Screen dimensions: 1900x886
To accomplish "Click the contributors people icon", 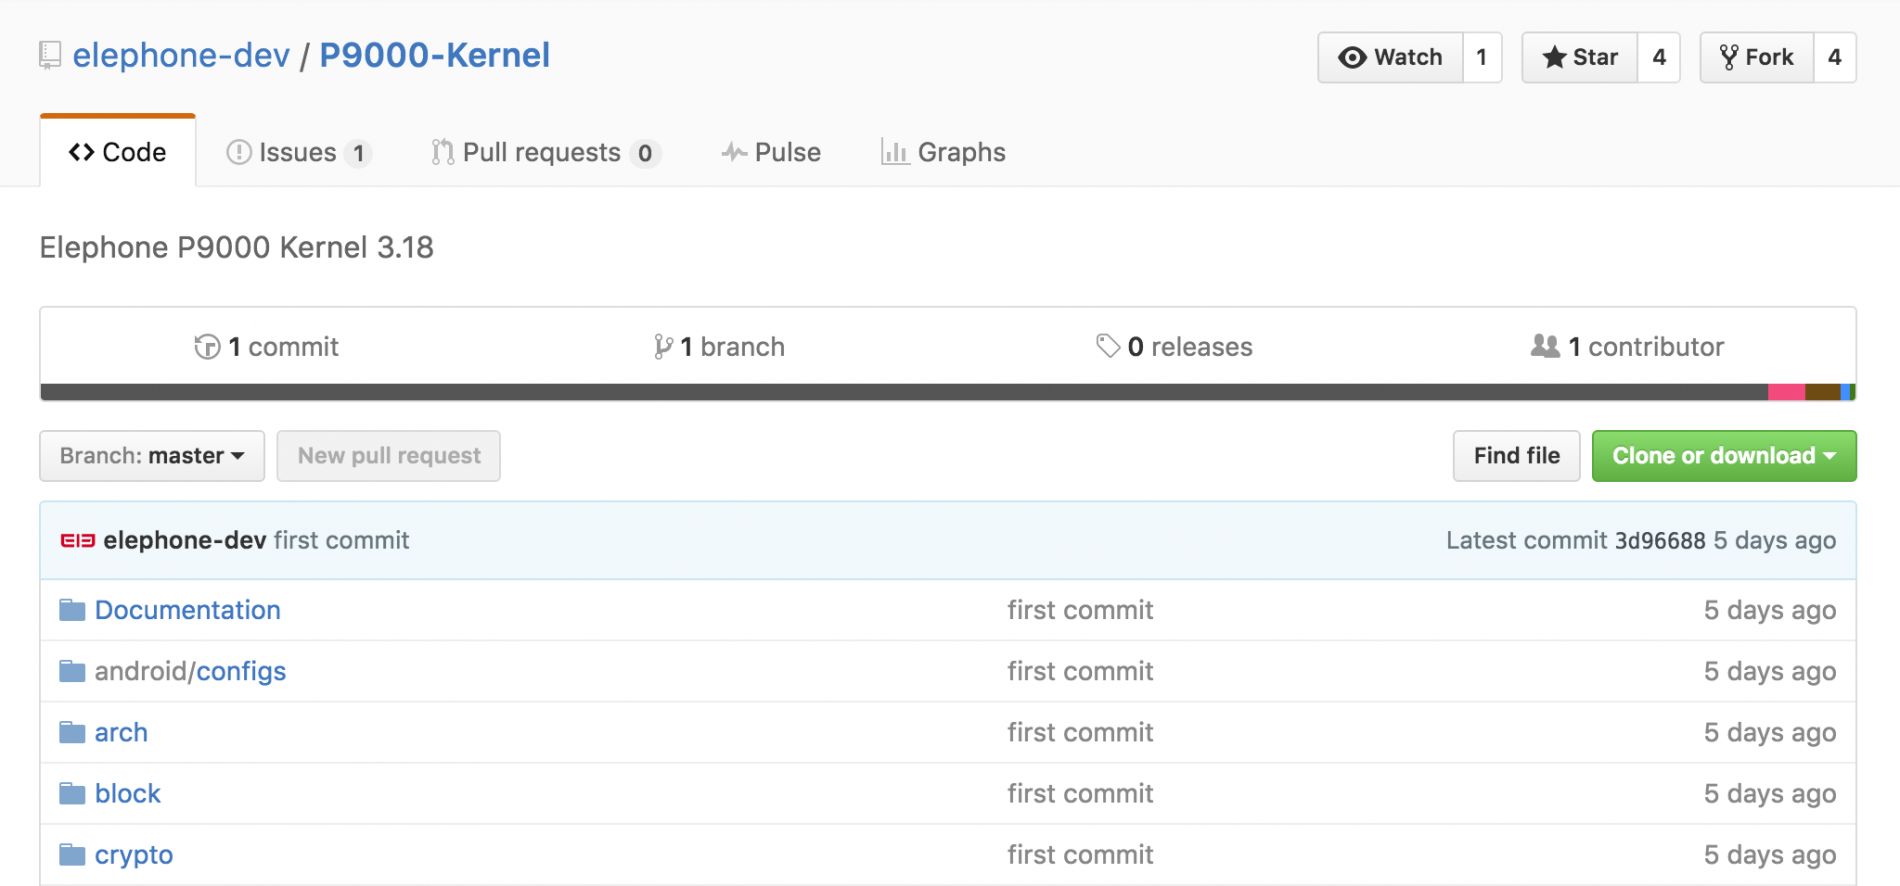I will pos(1545,346).
